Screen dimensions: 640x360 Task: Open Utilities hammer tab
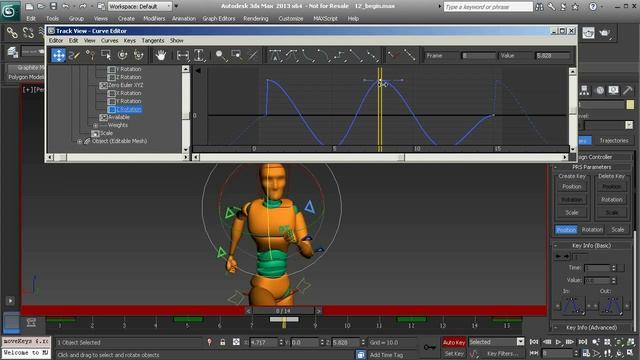pos(627,90)
